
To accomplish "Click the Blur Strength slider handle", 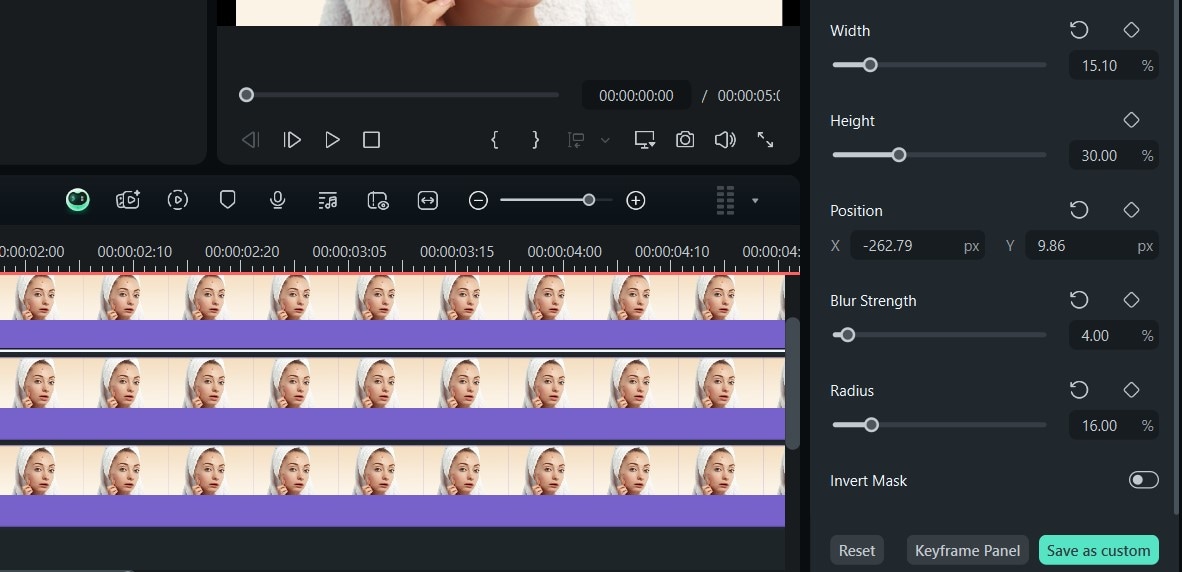I will [x=847, y=335].
